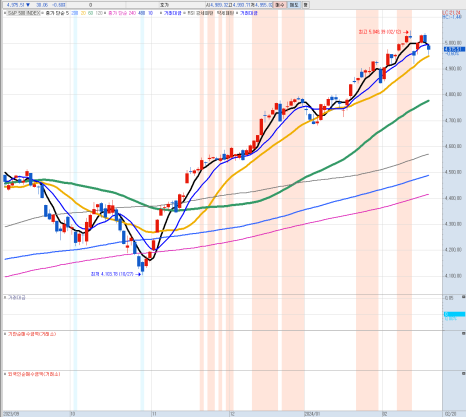Click the LC value at top of price axis
This screenshot has width=466, height=417.
coord(452,12)
